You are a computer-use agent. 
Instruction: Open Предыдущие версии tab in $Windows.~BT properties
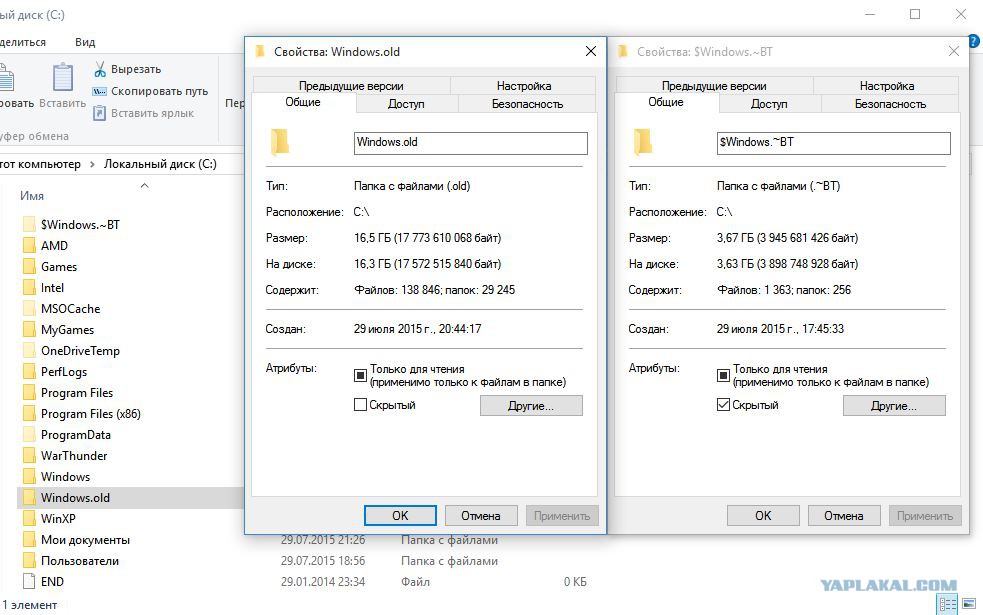coord(714,86)
